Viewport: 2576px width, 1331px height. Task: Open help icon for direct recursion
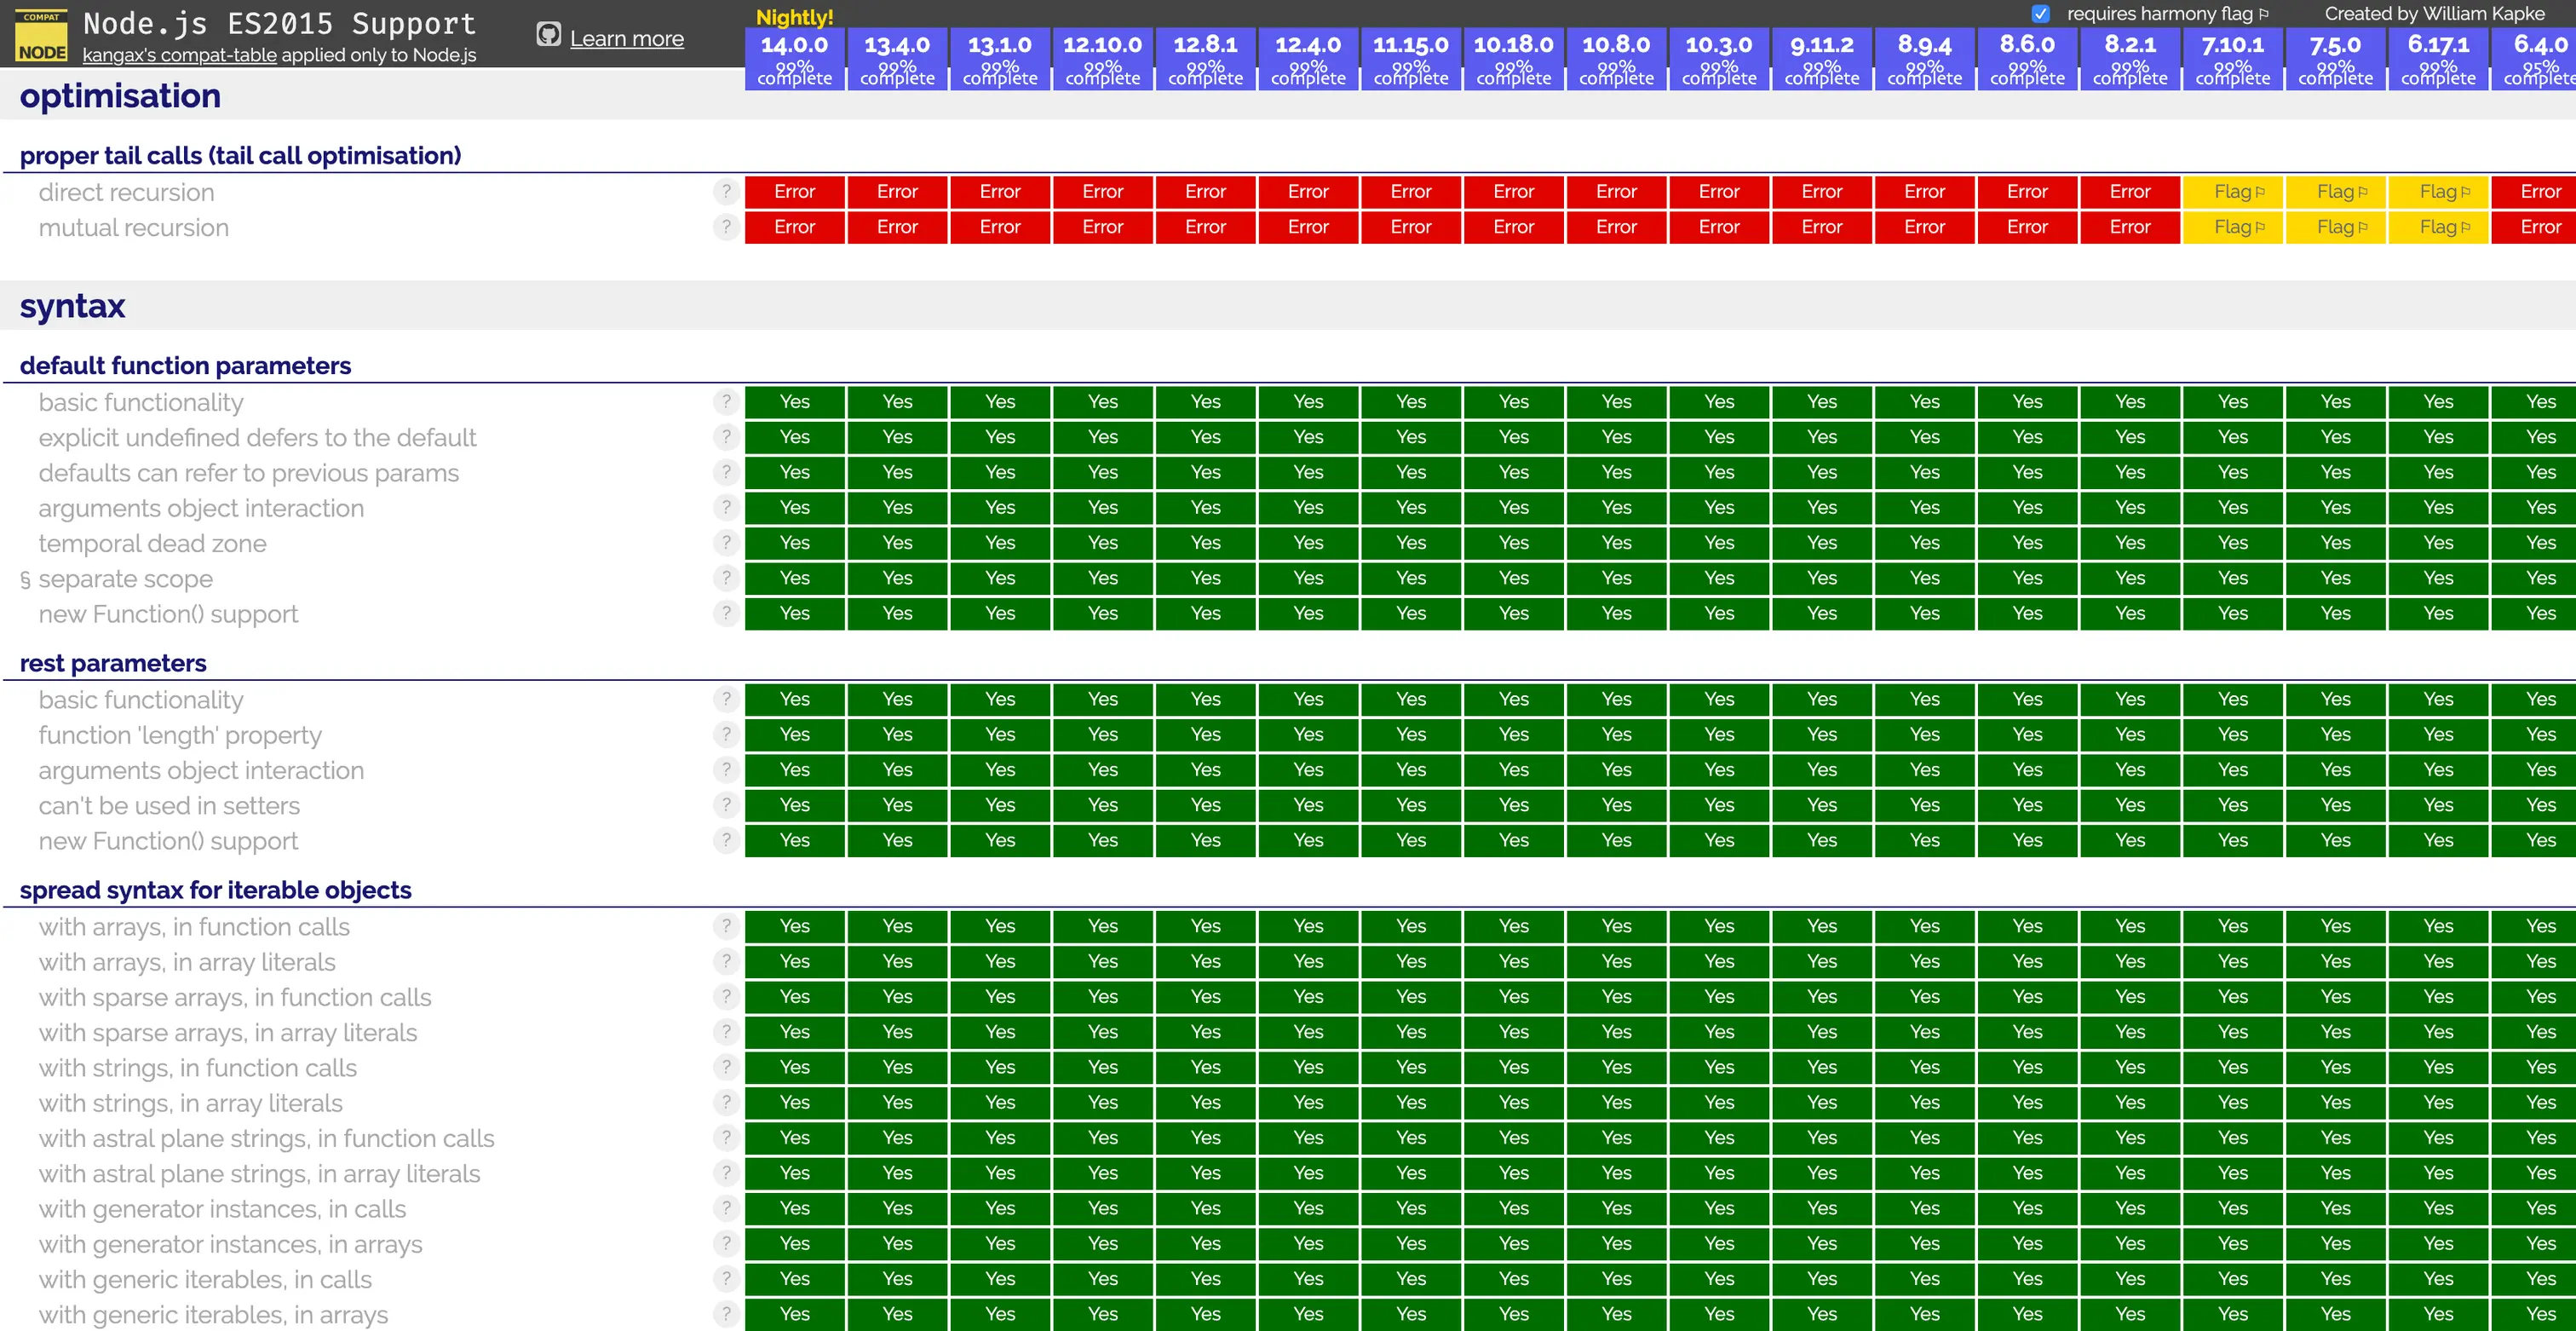click(726, 191)
